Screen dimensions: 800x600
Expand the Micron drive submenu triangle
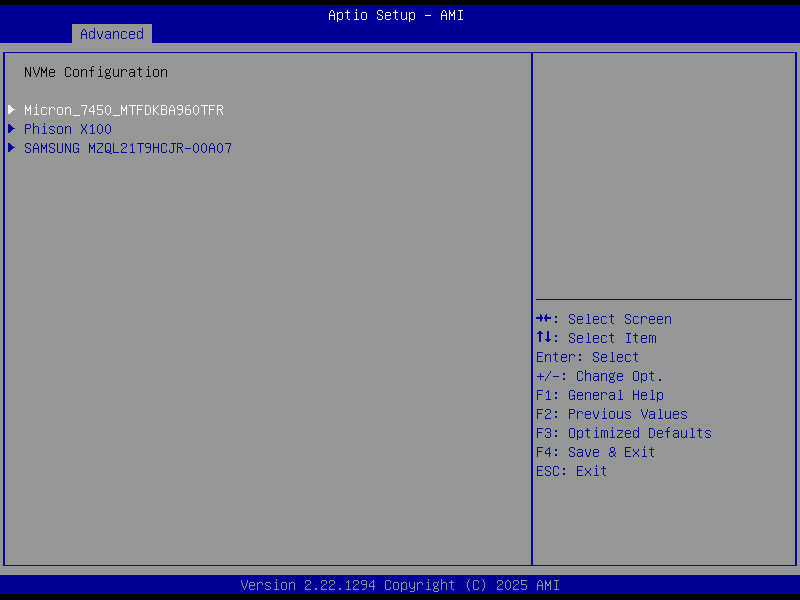(11, 109)
